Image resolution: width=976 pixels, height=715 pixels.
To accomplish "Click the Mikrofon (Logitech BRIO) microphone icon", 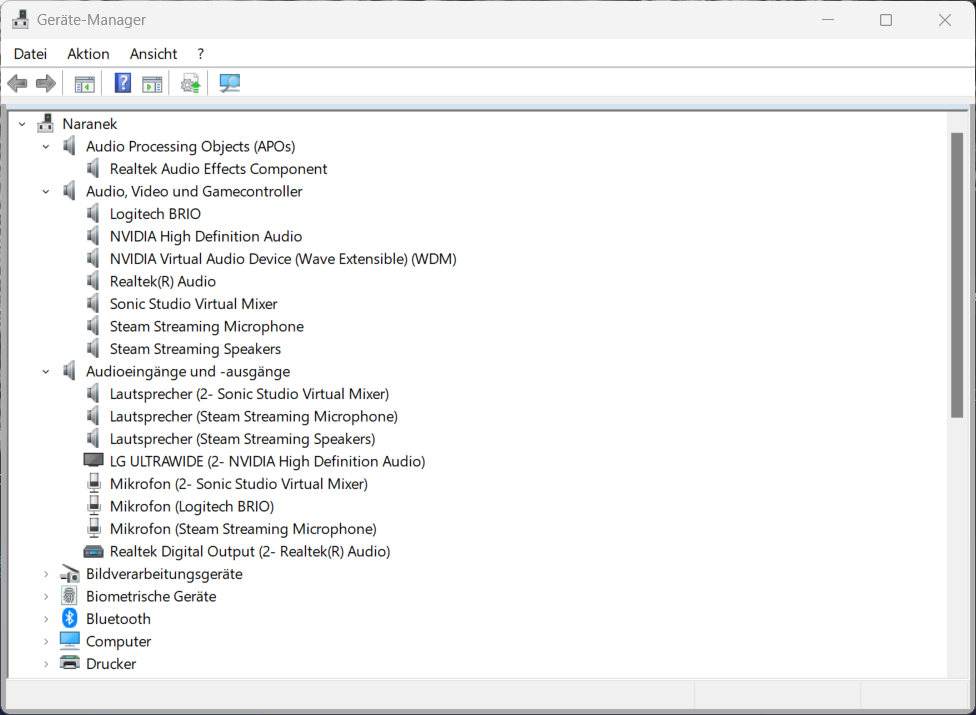I will click(x=94, y=505).
